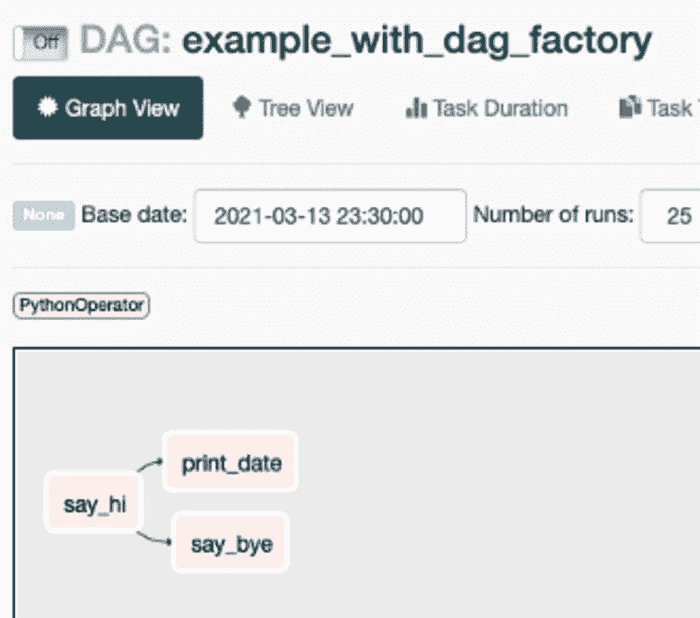Open the Tree View tab

[x=305, y=108]
